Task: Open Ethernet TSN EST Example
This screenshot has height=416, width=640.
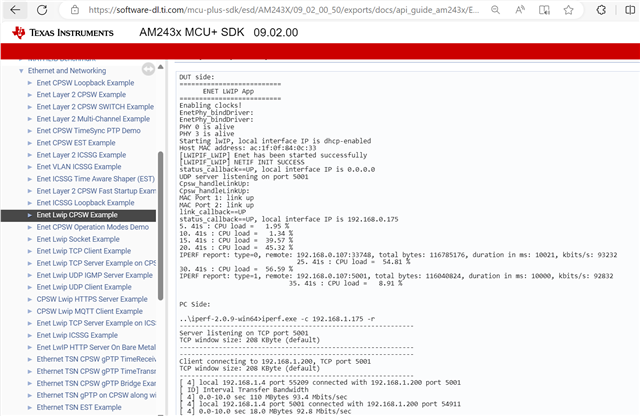Action: pos(79,407)
